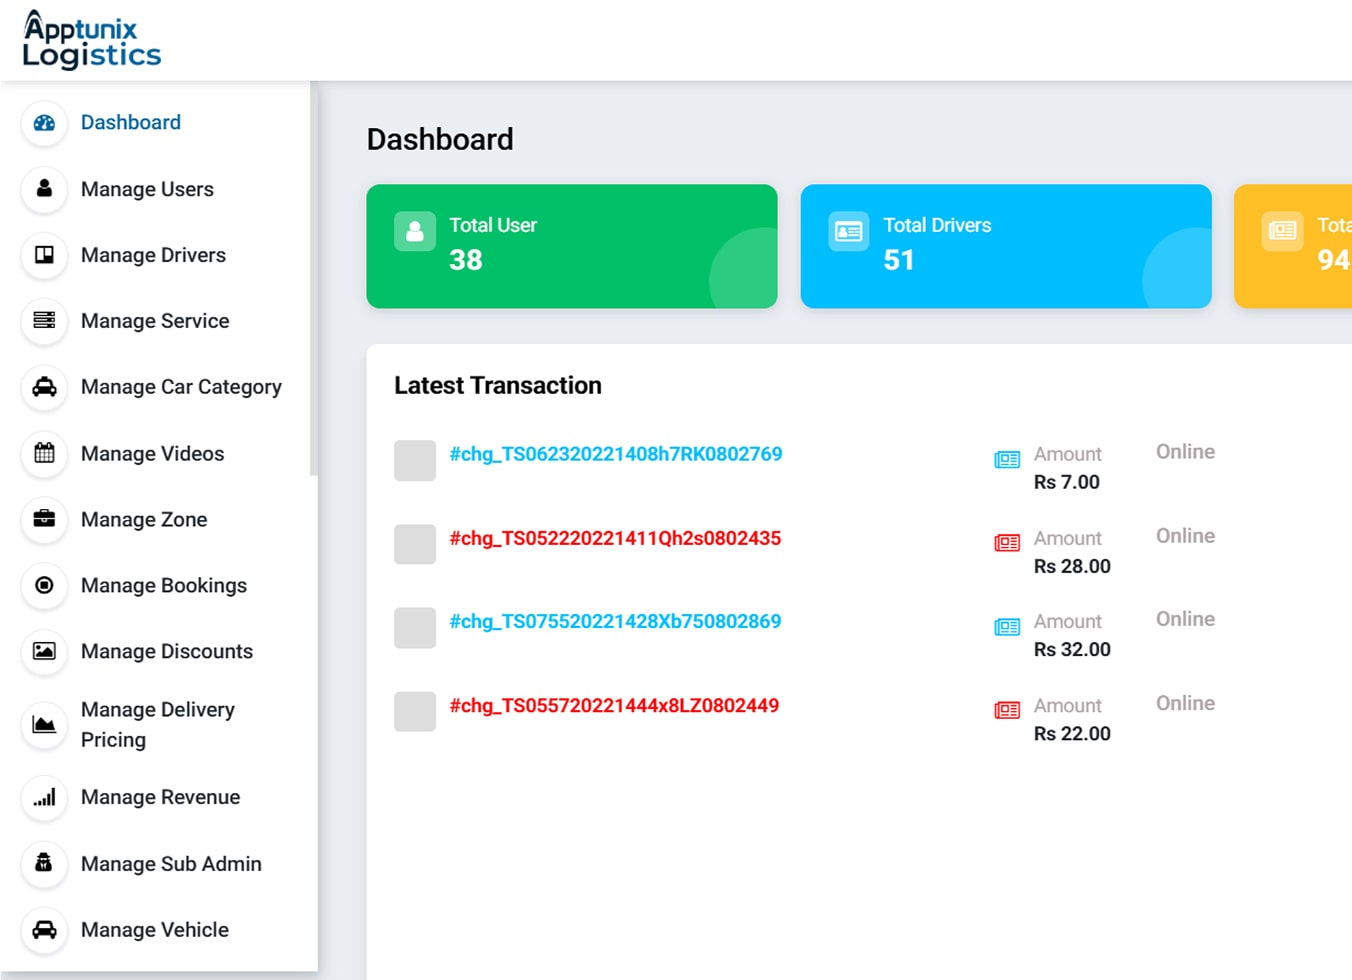
Task: Click the Manage Zone briefcase icon
Action: 44,519
